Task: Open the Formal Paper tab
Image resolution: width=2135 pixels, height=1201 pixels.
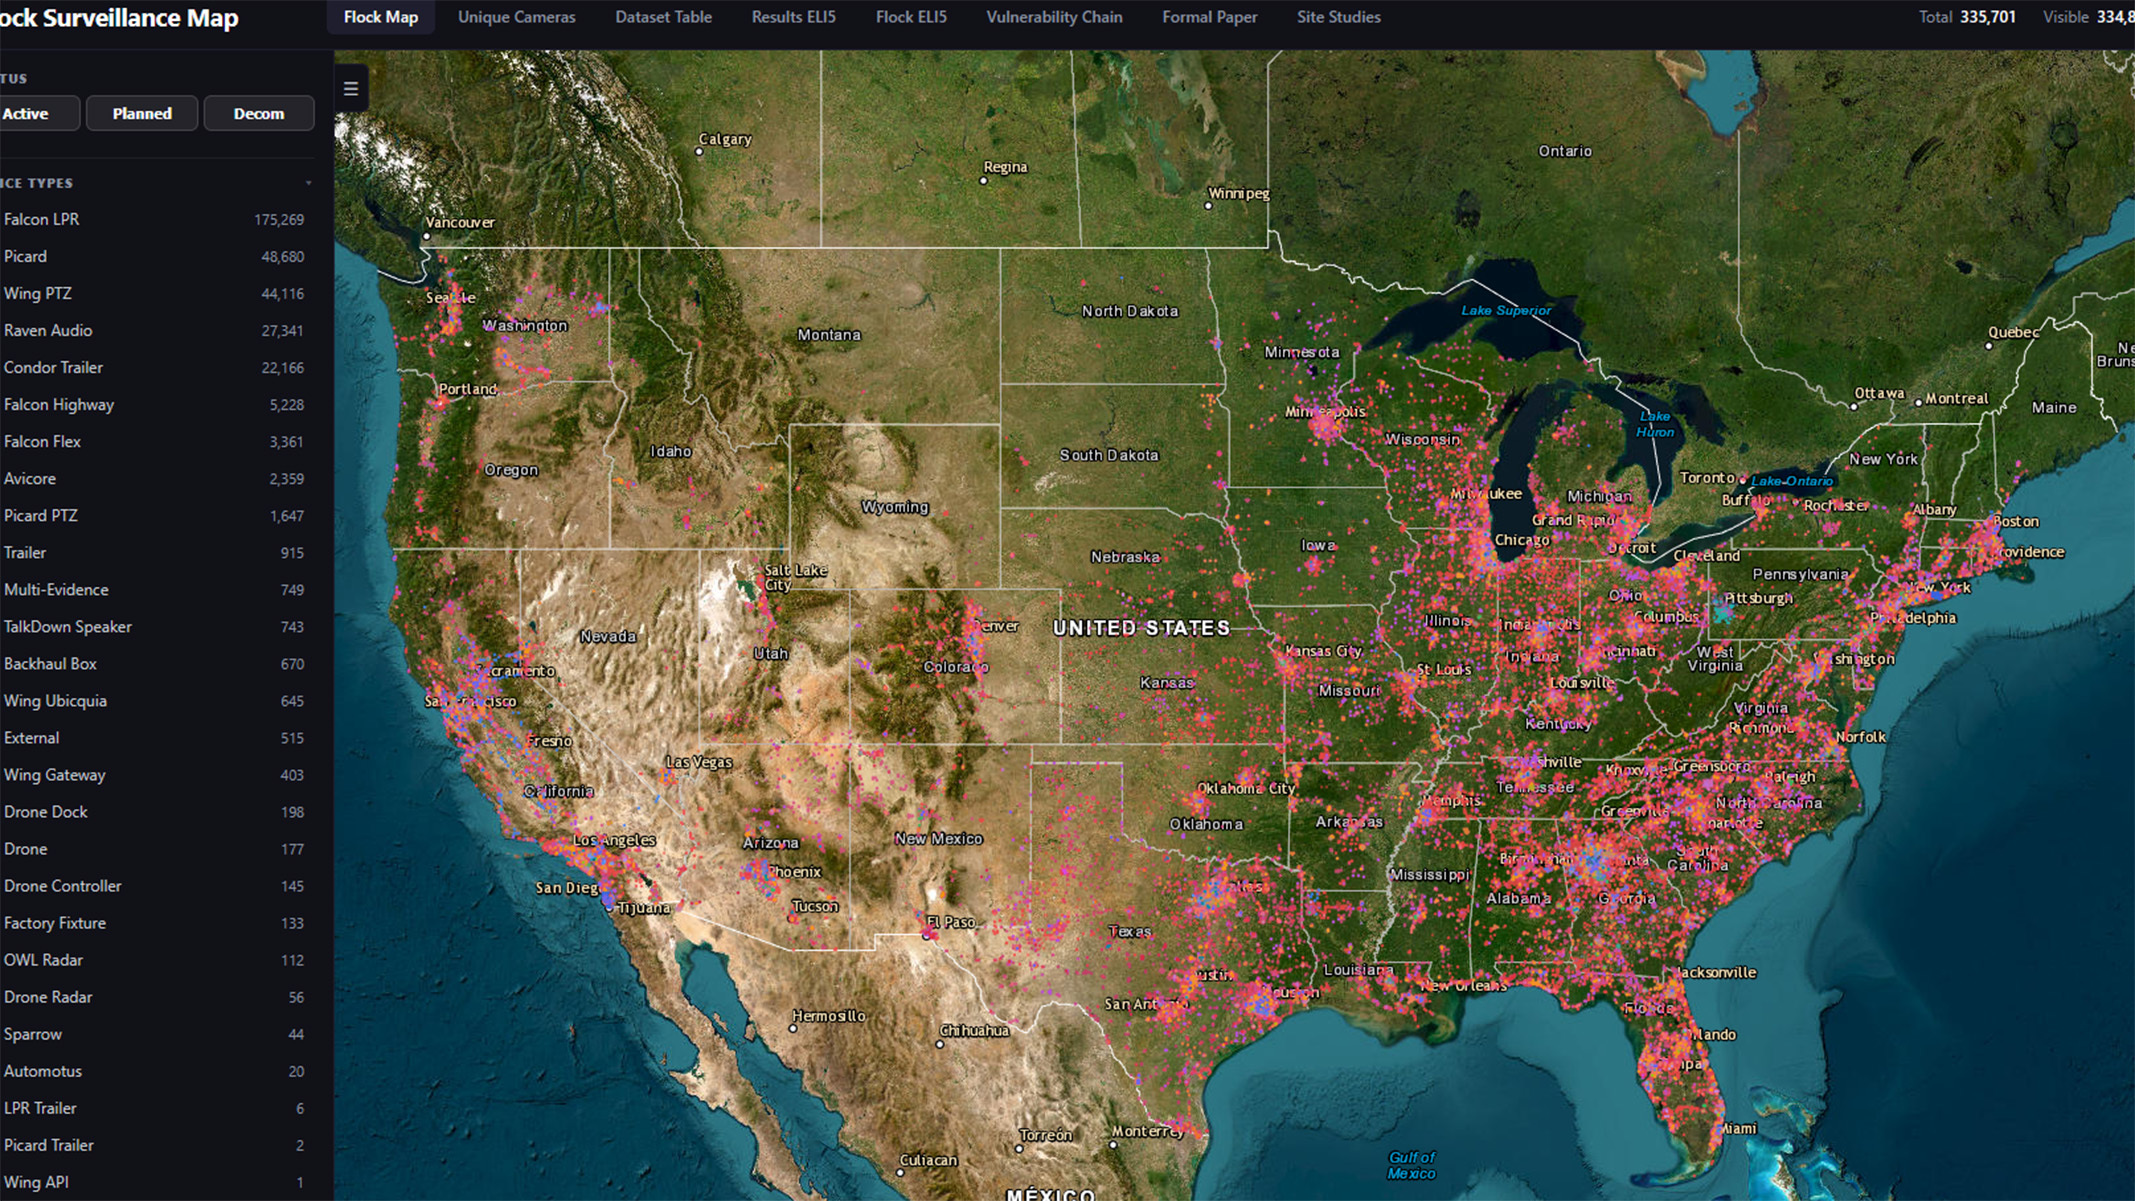Action: tap(1210, 17)
